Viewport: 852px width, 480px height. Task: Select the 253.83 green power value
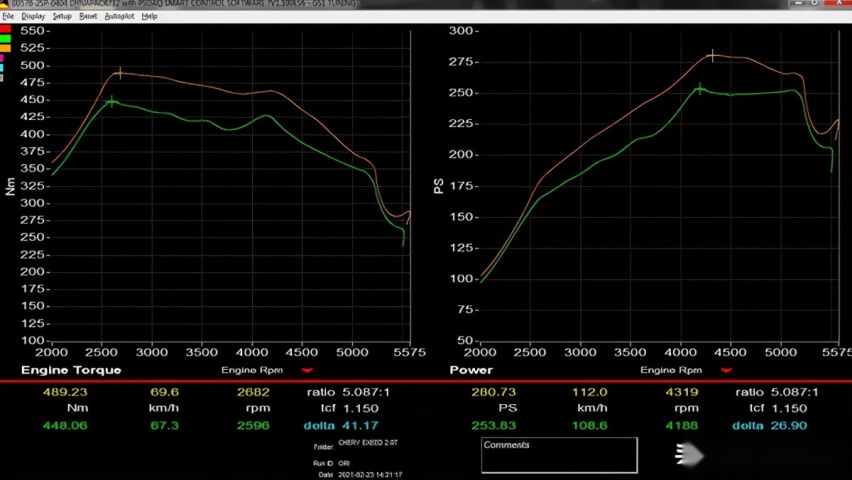click(494, 425)
